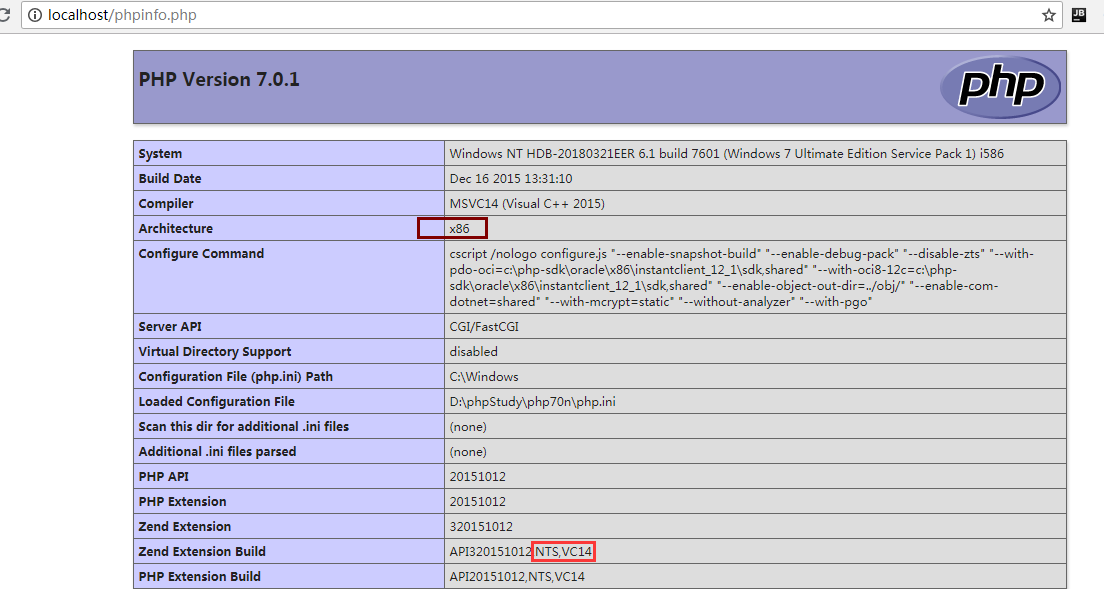Select the System row label
1104x589 pixels.
(x=160, y=154)
